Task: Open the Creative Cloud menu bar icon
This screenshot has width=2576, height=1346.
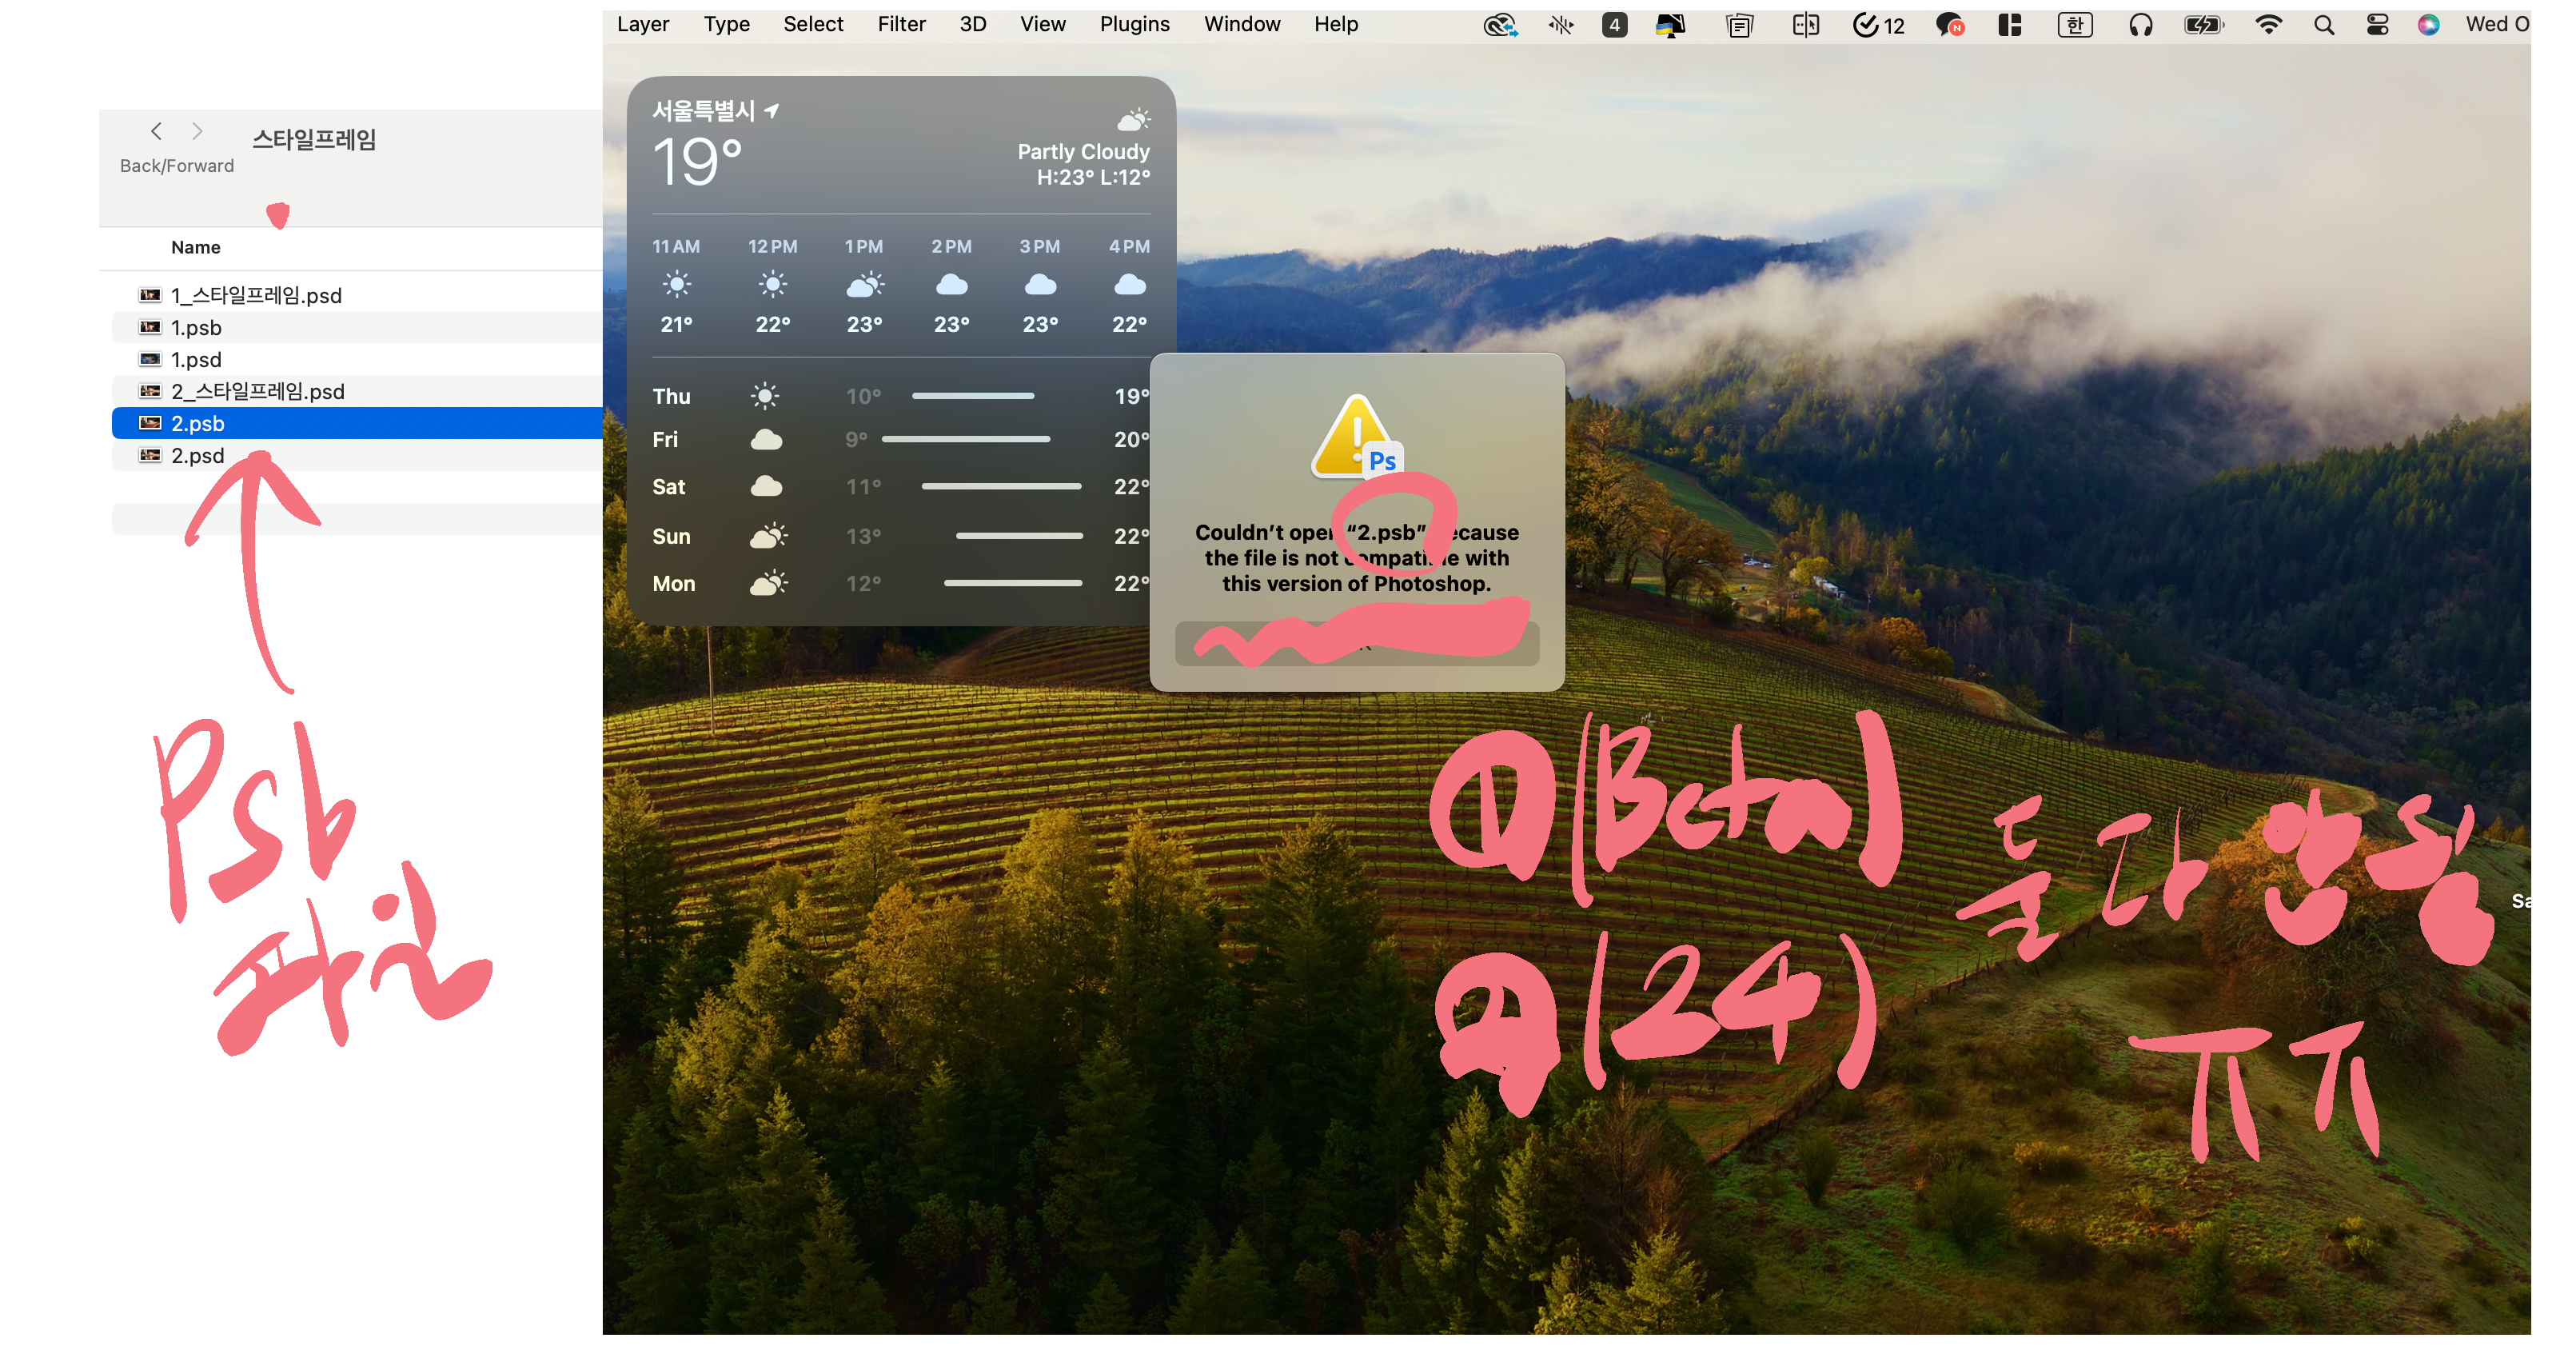Action: point(1499,25)
